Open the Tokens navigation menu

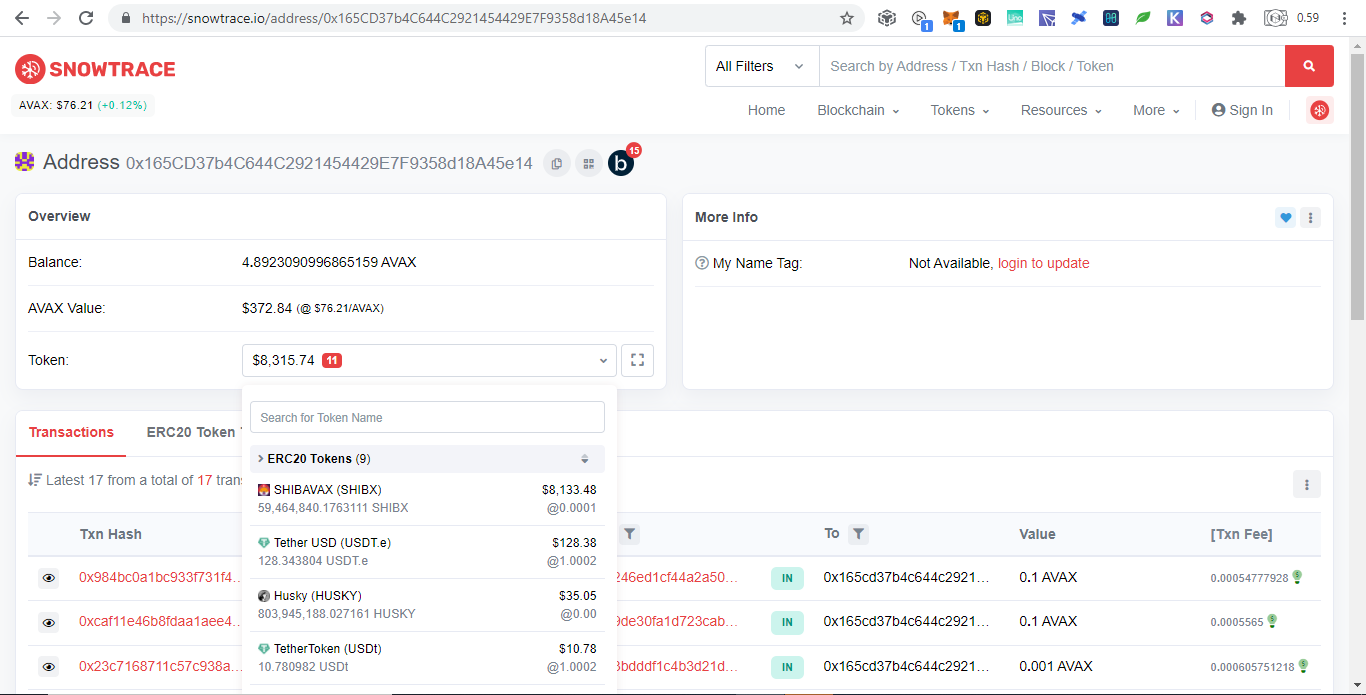(x=960, y=110)
